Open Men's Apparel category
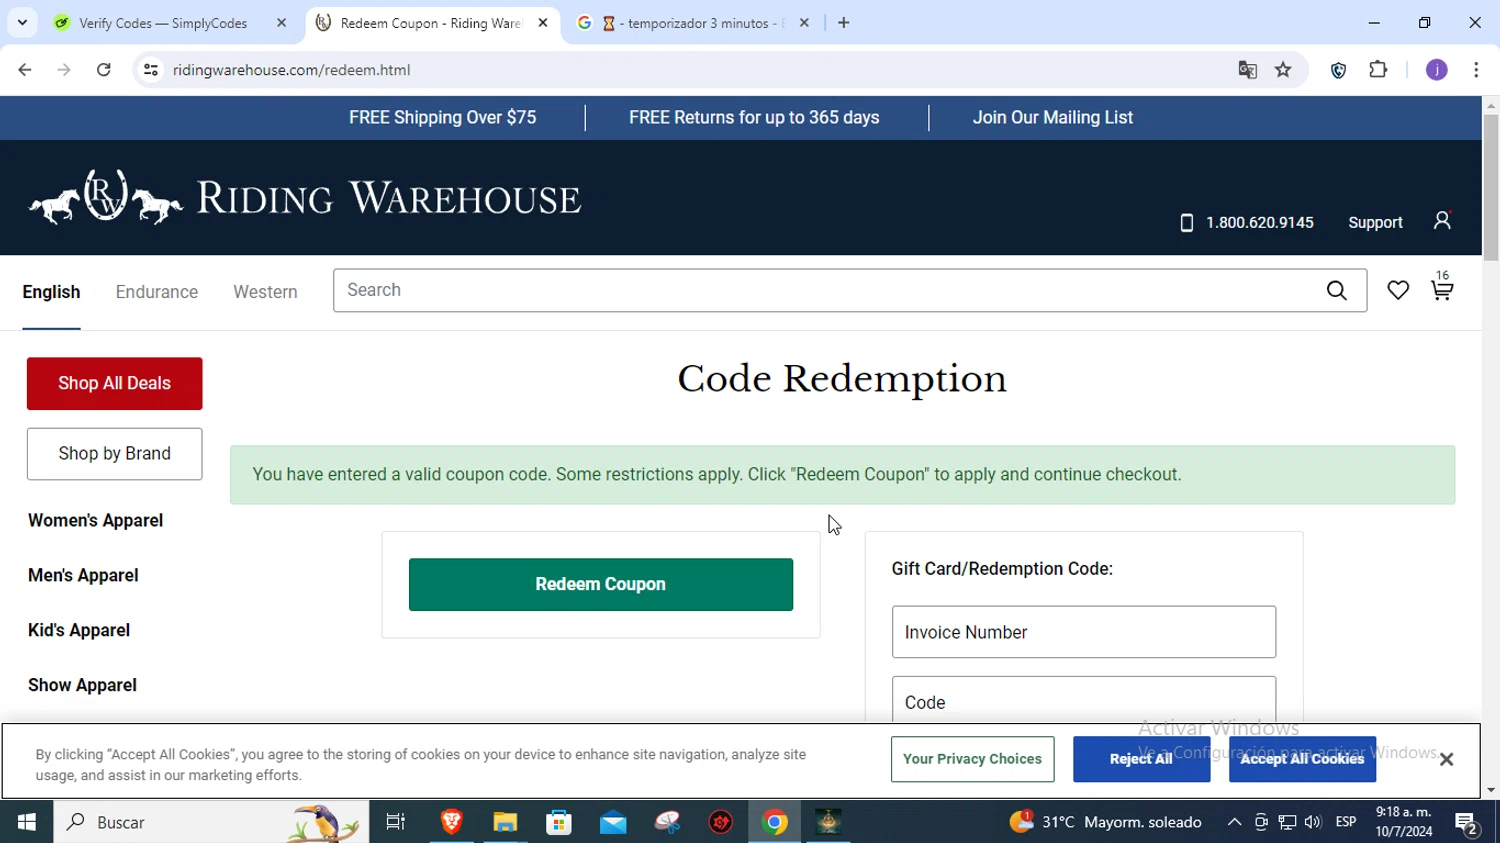 coord(83,575)
